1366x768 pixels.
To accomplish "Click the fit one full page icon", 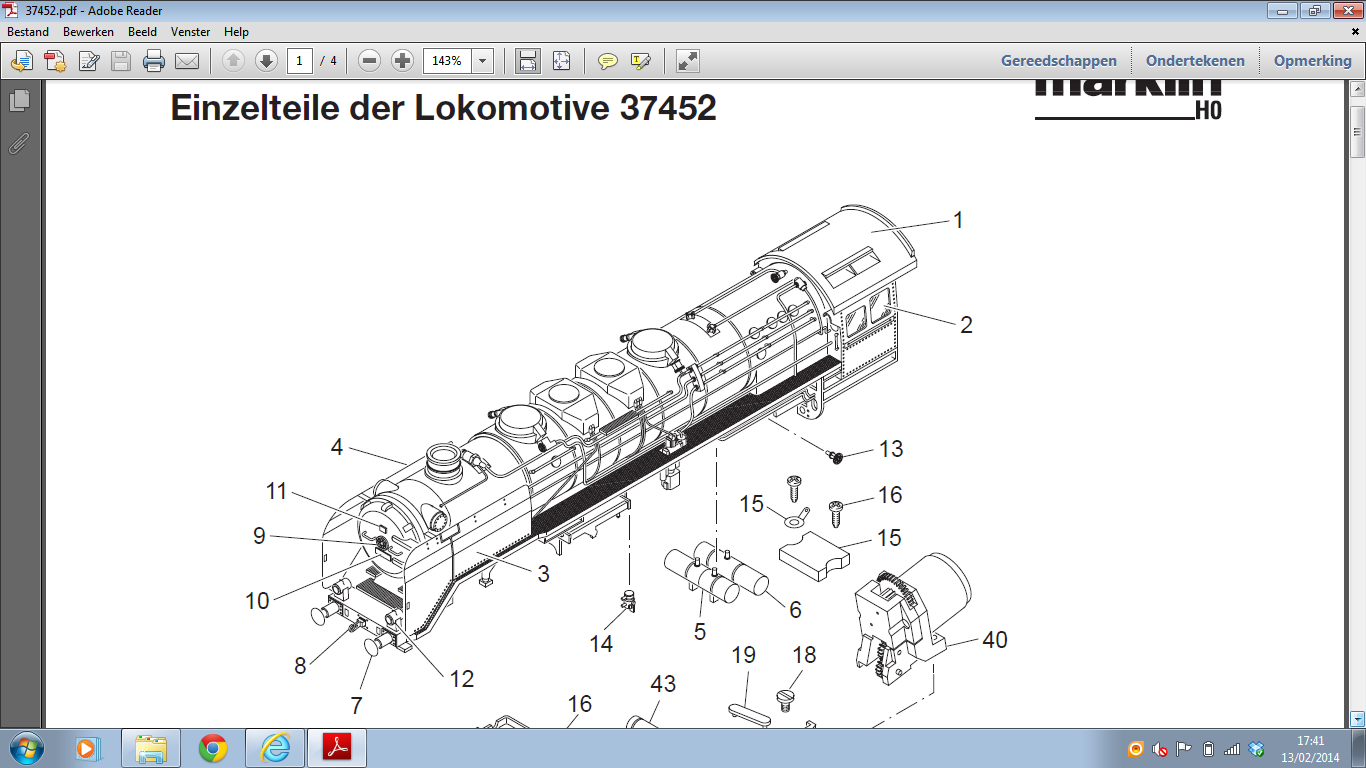I will [x=561, y=61].
